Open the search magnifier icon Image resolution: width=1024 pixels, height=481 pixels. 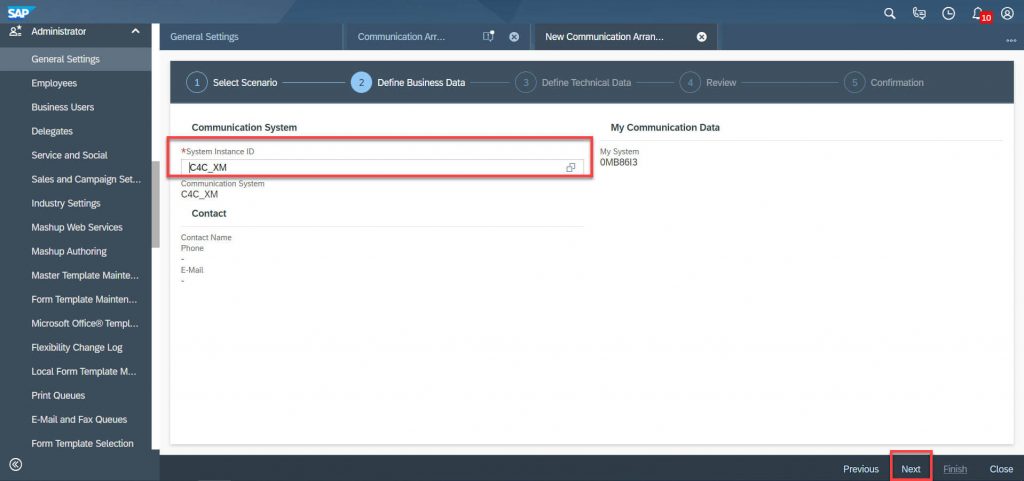click(889, 13)
